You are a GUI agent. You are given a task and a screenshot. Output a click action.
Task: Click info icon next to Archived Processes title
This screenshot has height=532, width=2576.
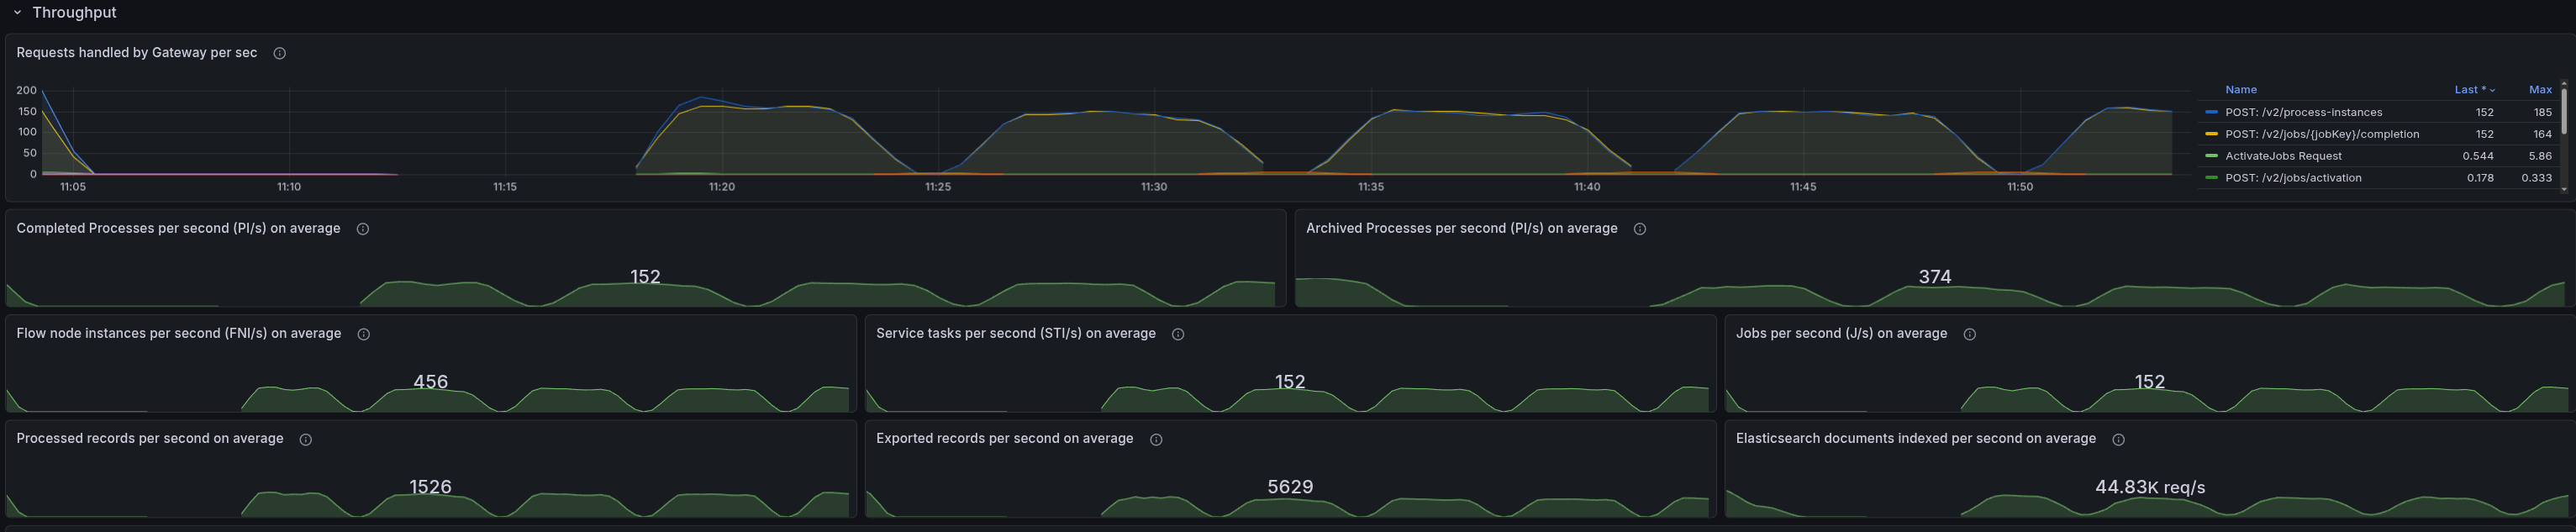(x=1640, y=229)
